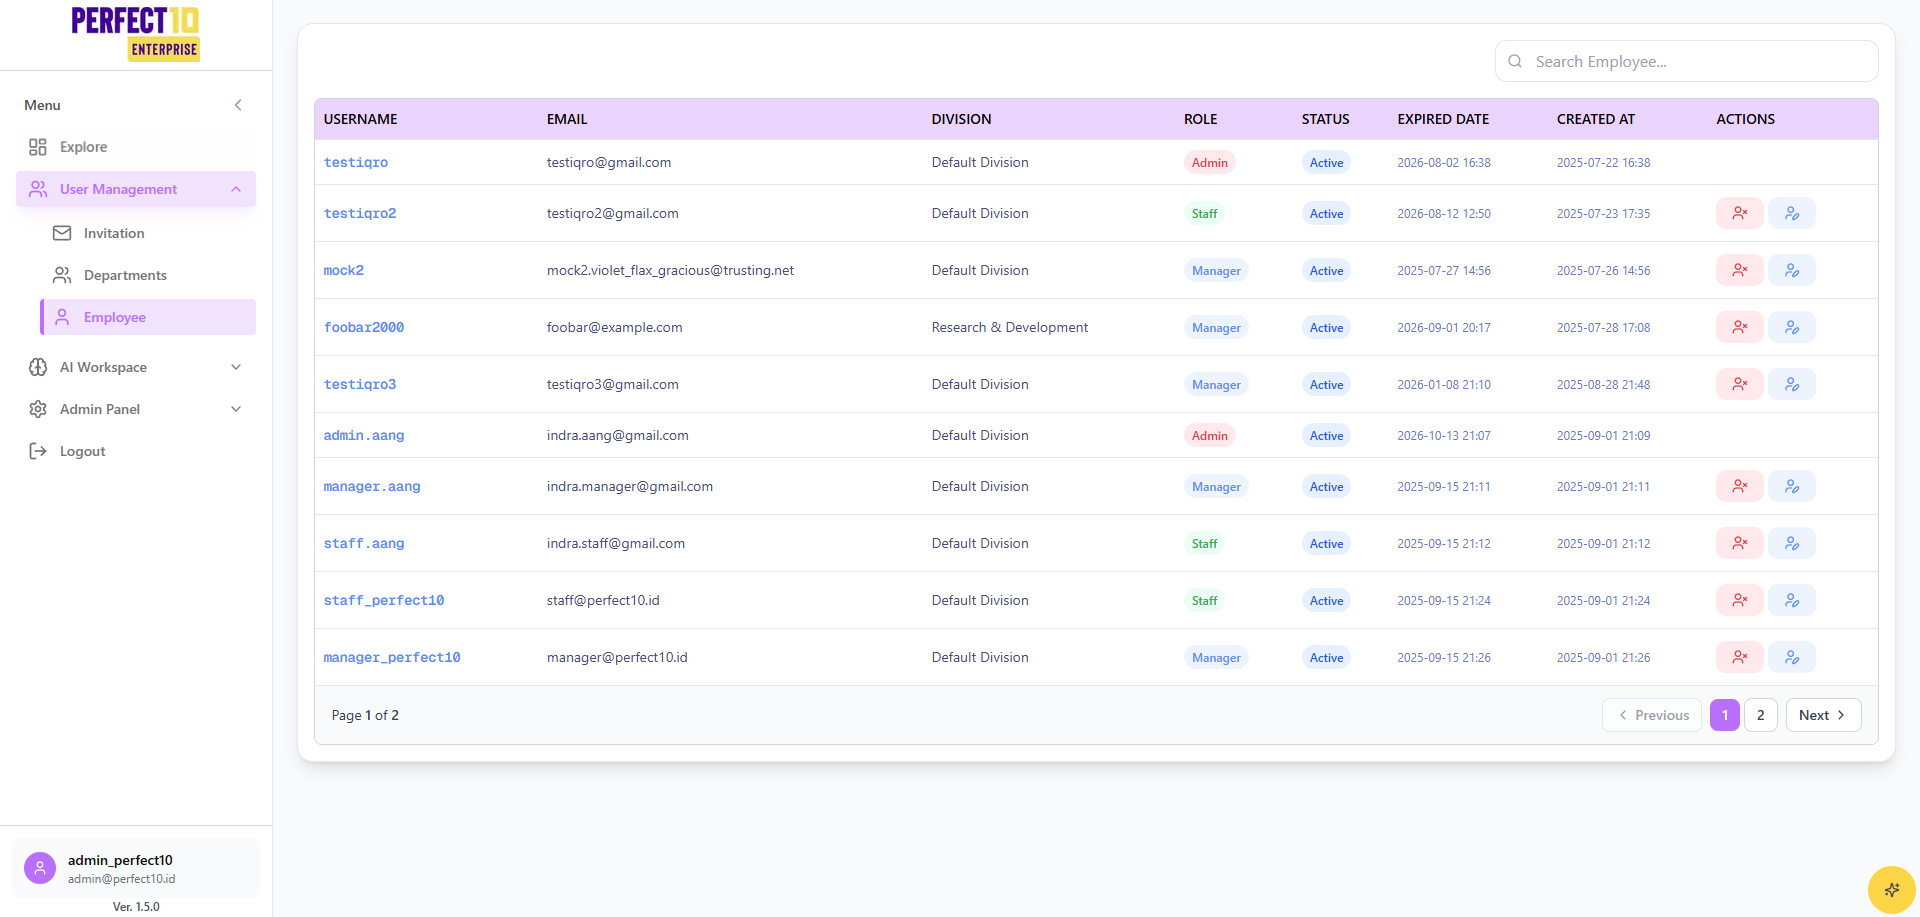Click the blue edit-user icon for staff_perfect10
The height and width of the screenshot is (917, 1920).
click(1792, 600)
